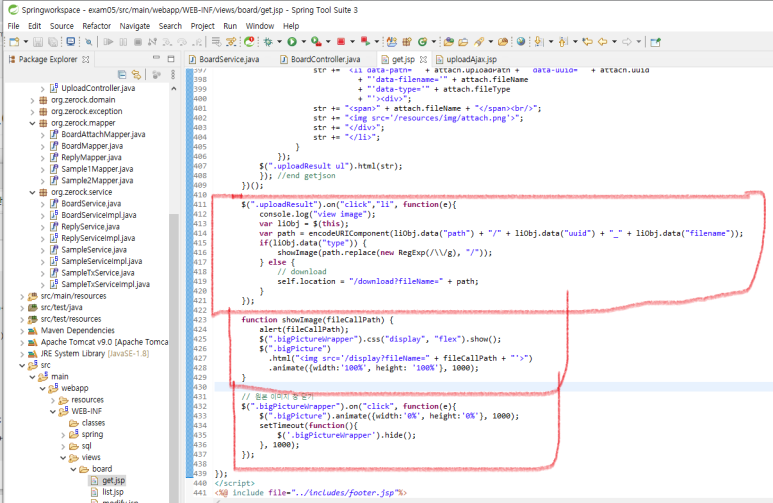Open the Navigate menu
The width and height of the screenshot is (773, 503).
[x=135, y=26]
